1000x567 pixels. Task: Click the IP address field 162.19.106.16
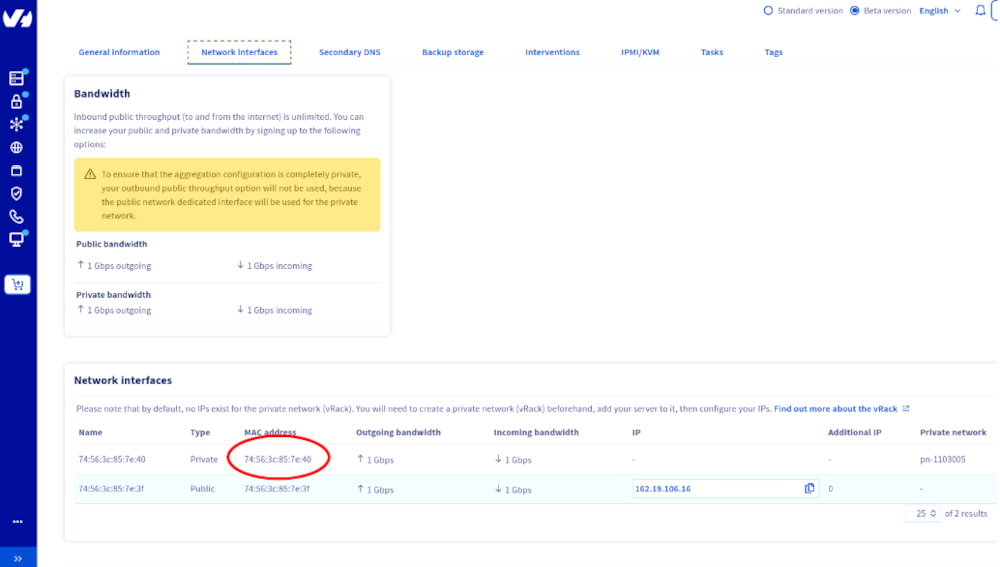click(x=715, y=489)
